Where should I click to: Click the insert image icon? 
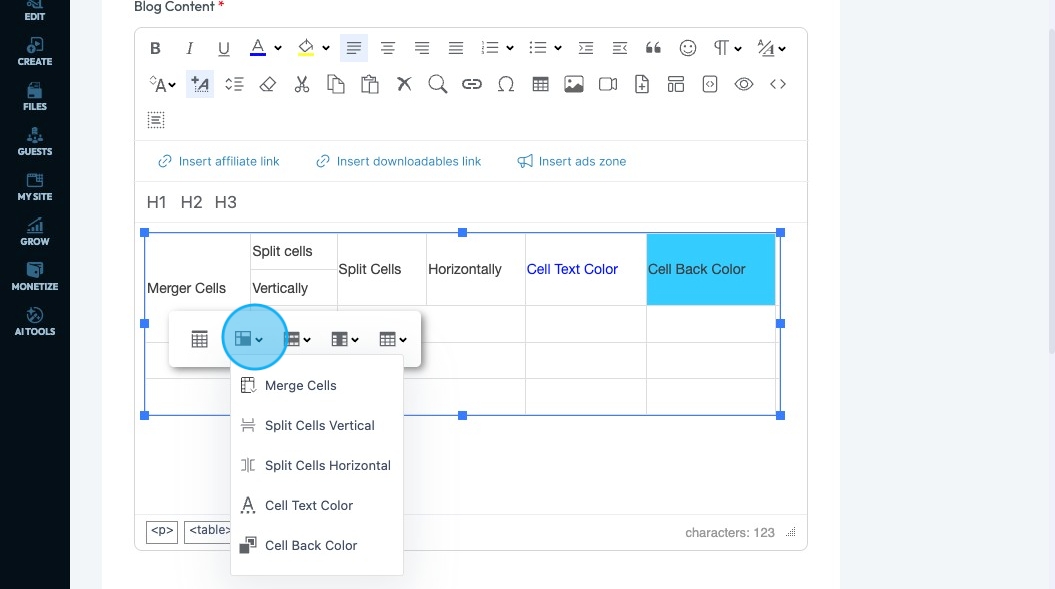click(574, 85)
